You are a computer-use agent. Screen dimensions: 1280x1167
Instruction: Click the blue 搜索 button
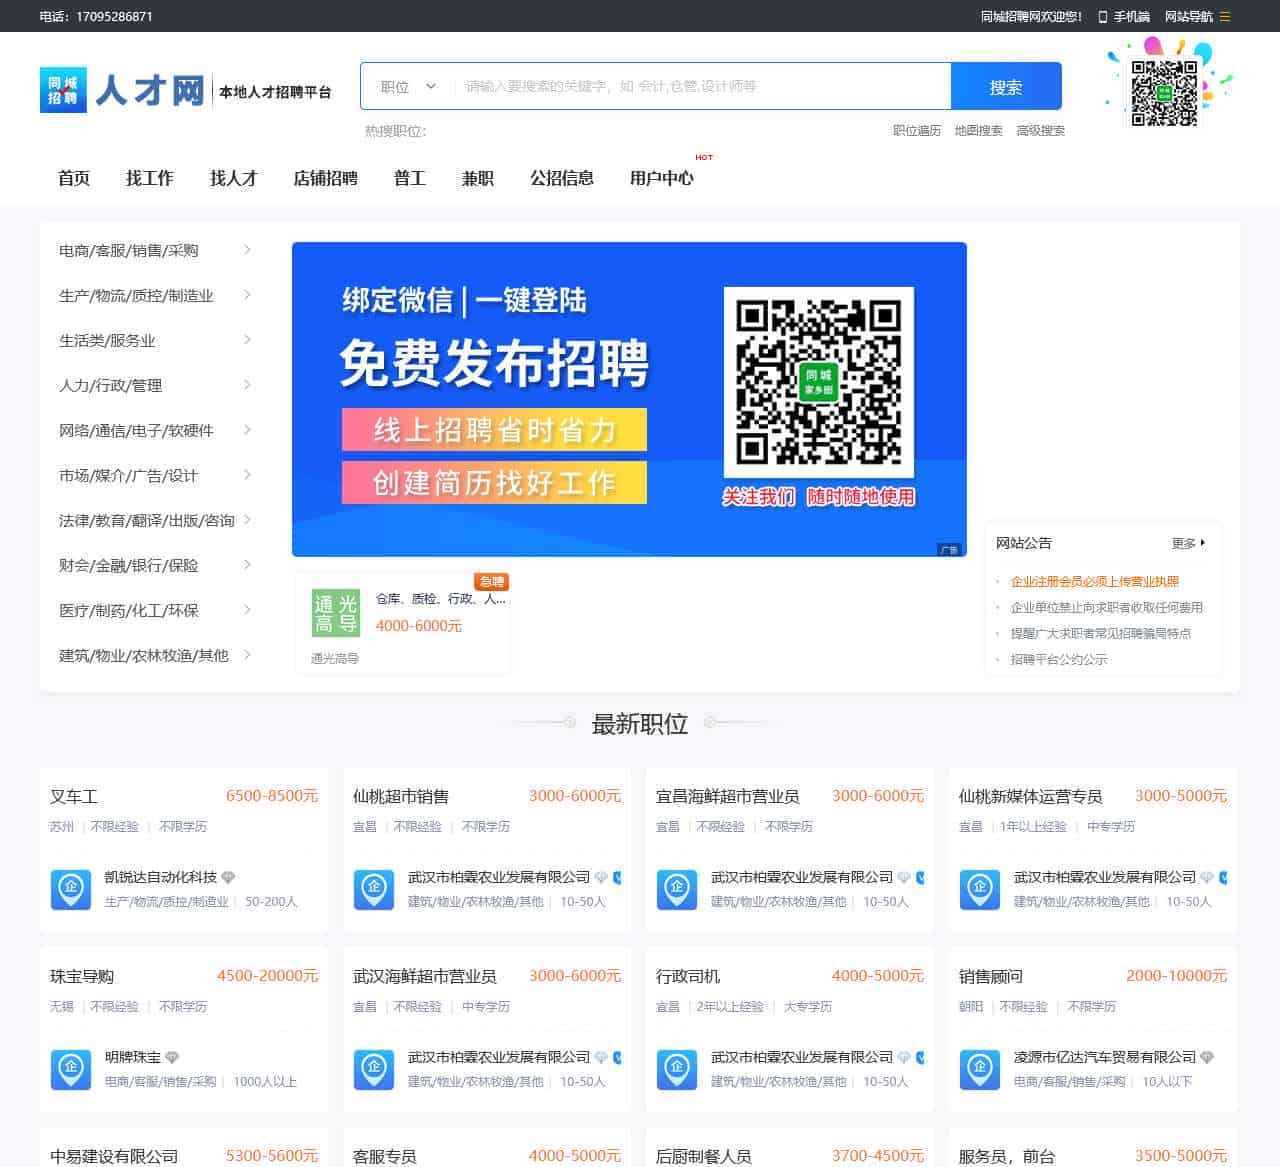(1006, 87)
